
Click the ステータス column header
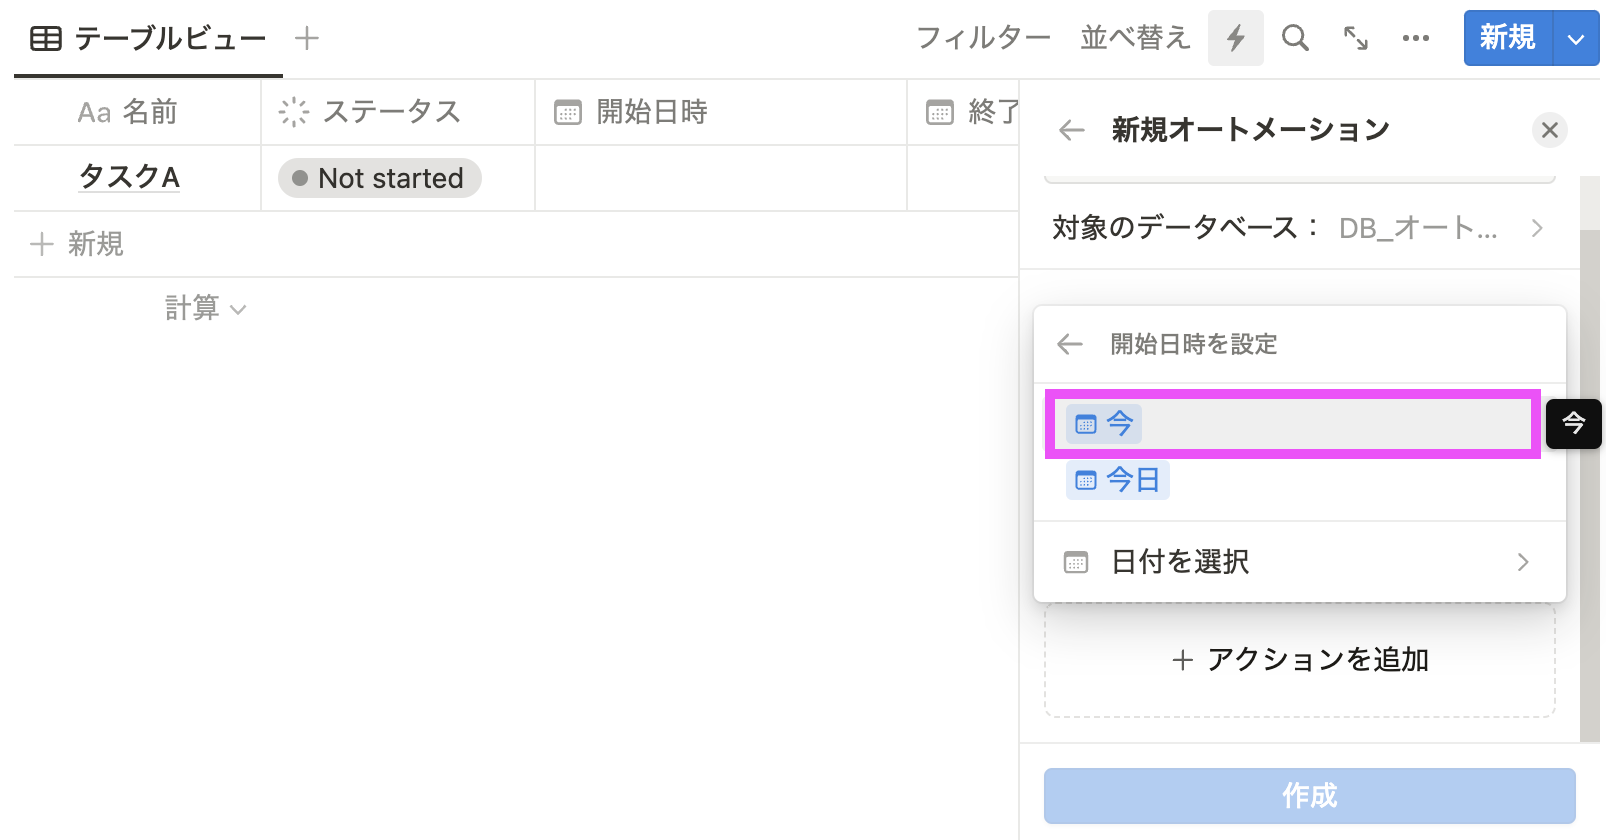398,112
